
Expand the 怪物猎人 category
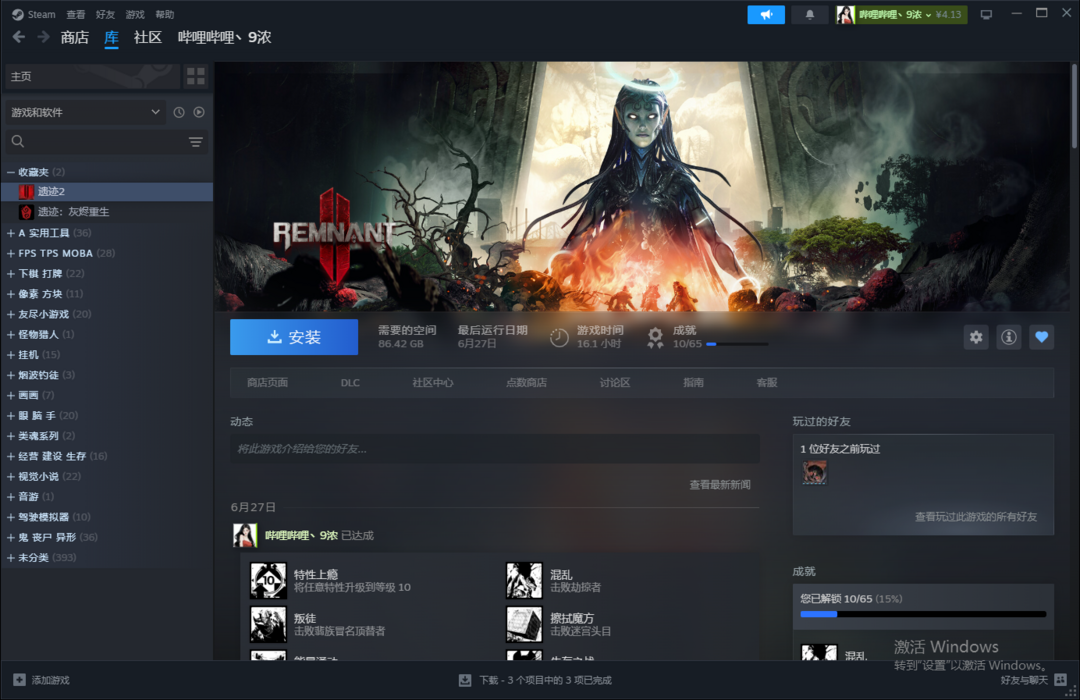tap(10, 334)
